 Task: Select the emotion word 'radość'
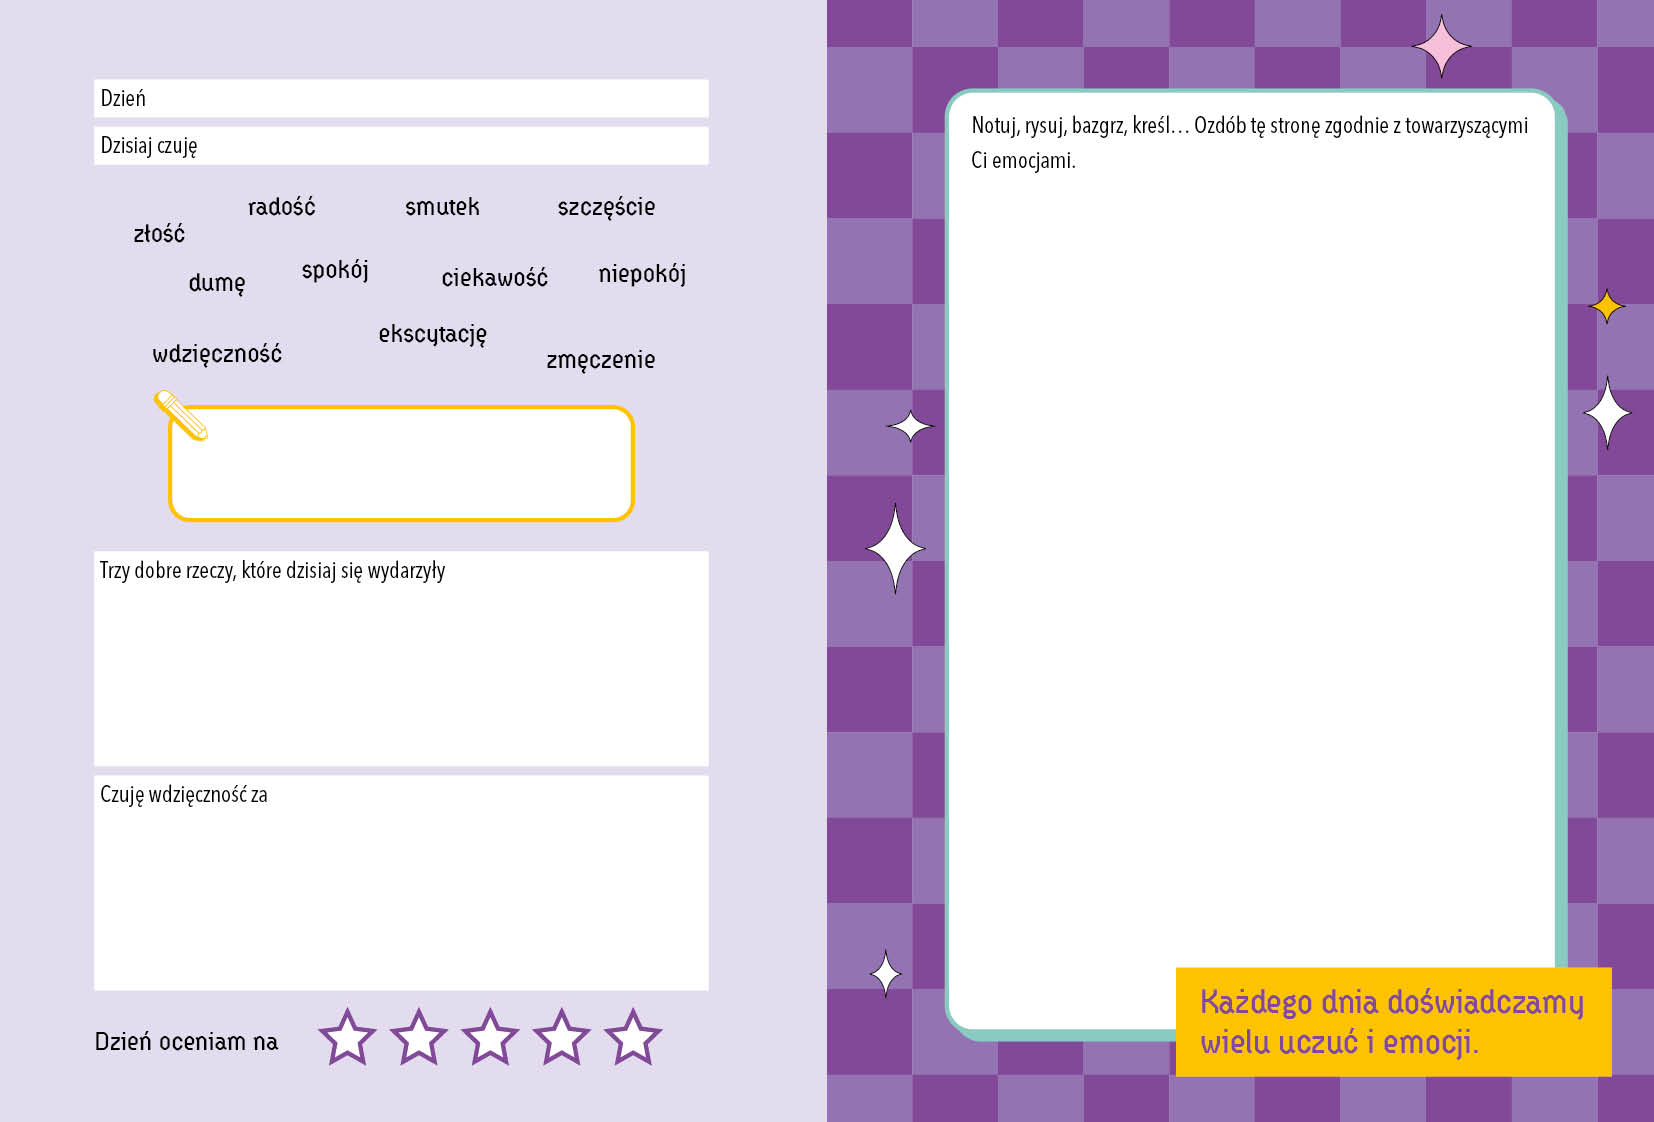point(281,206)
